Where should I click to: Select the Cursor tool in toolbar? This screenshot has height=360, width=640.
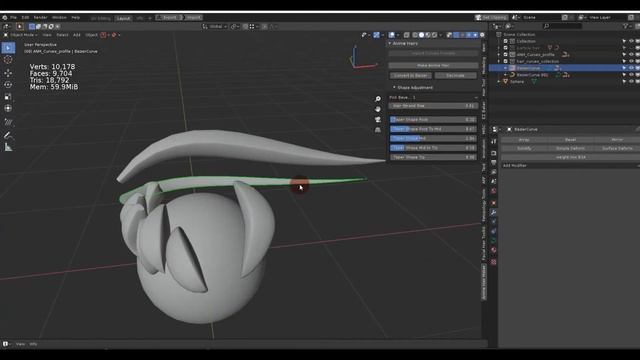pyautogui.click(x=8, y=60)
